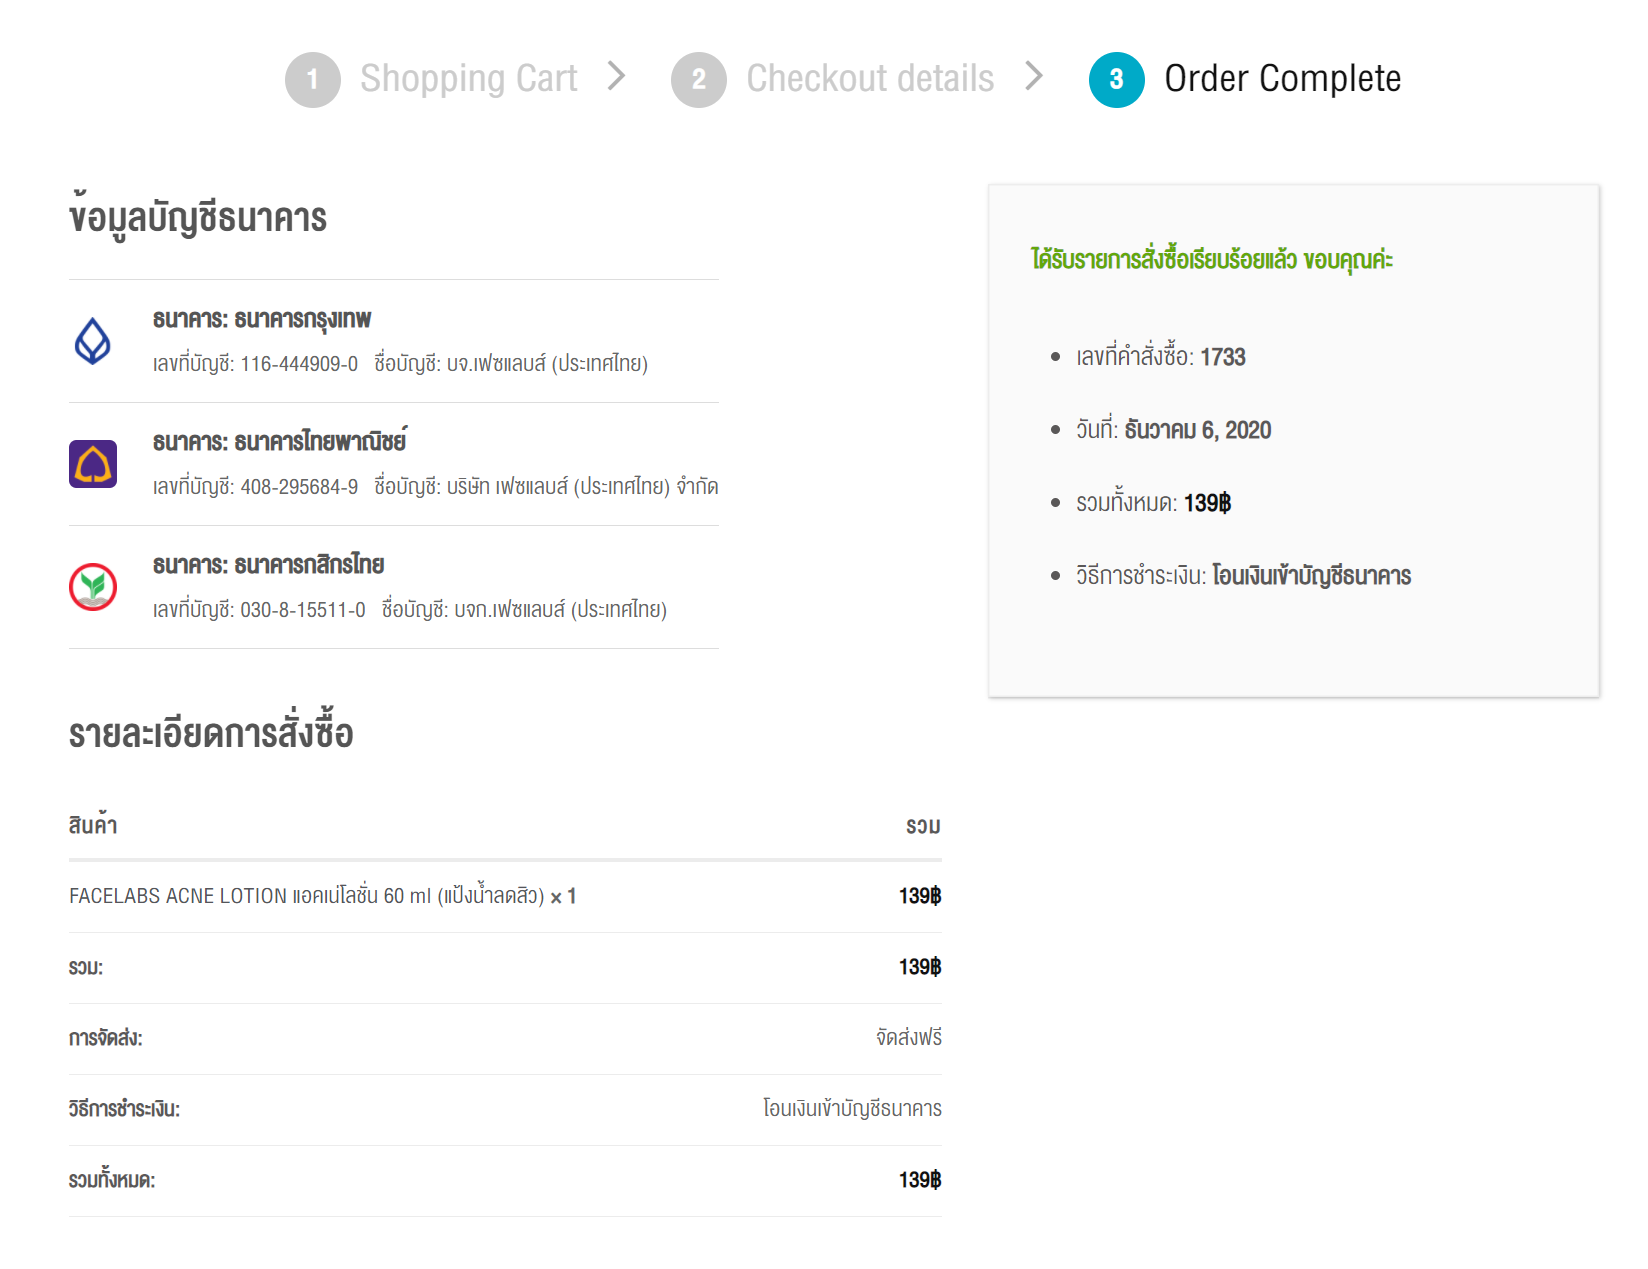
Task: Click the free shipping value text
Action: pos(908,1038)
